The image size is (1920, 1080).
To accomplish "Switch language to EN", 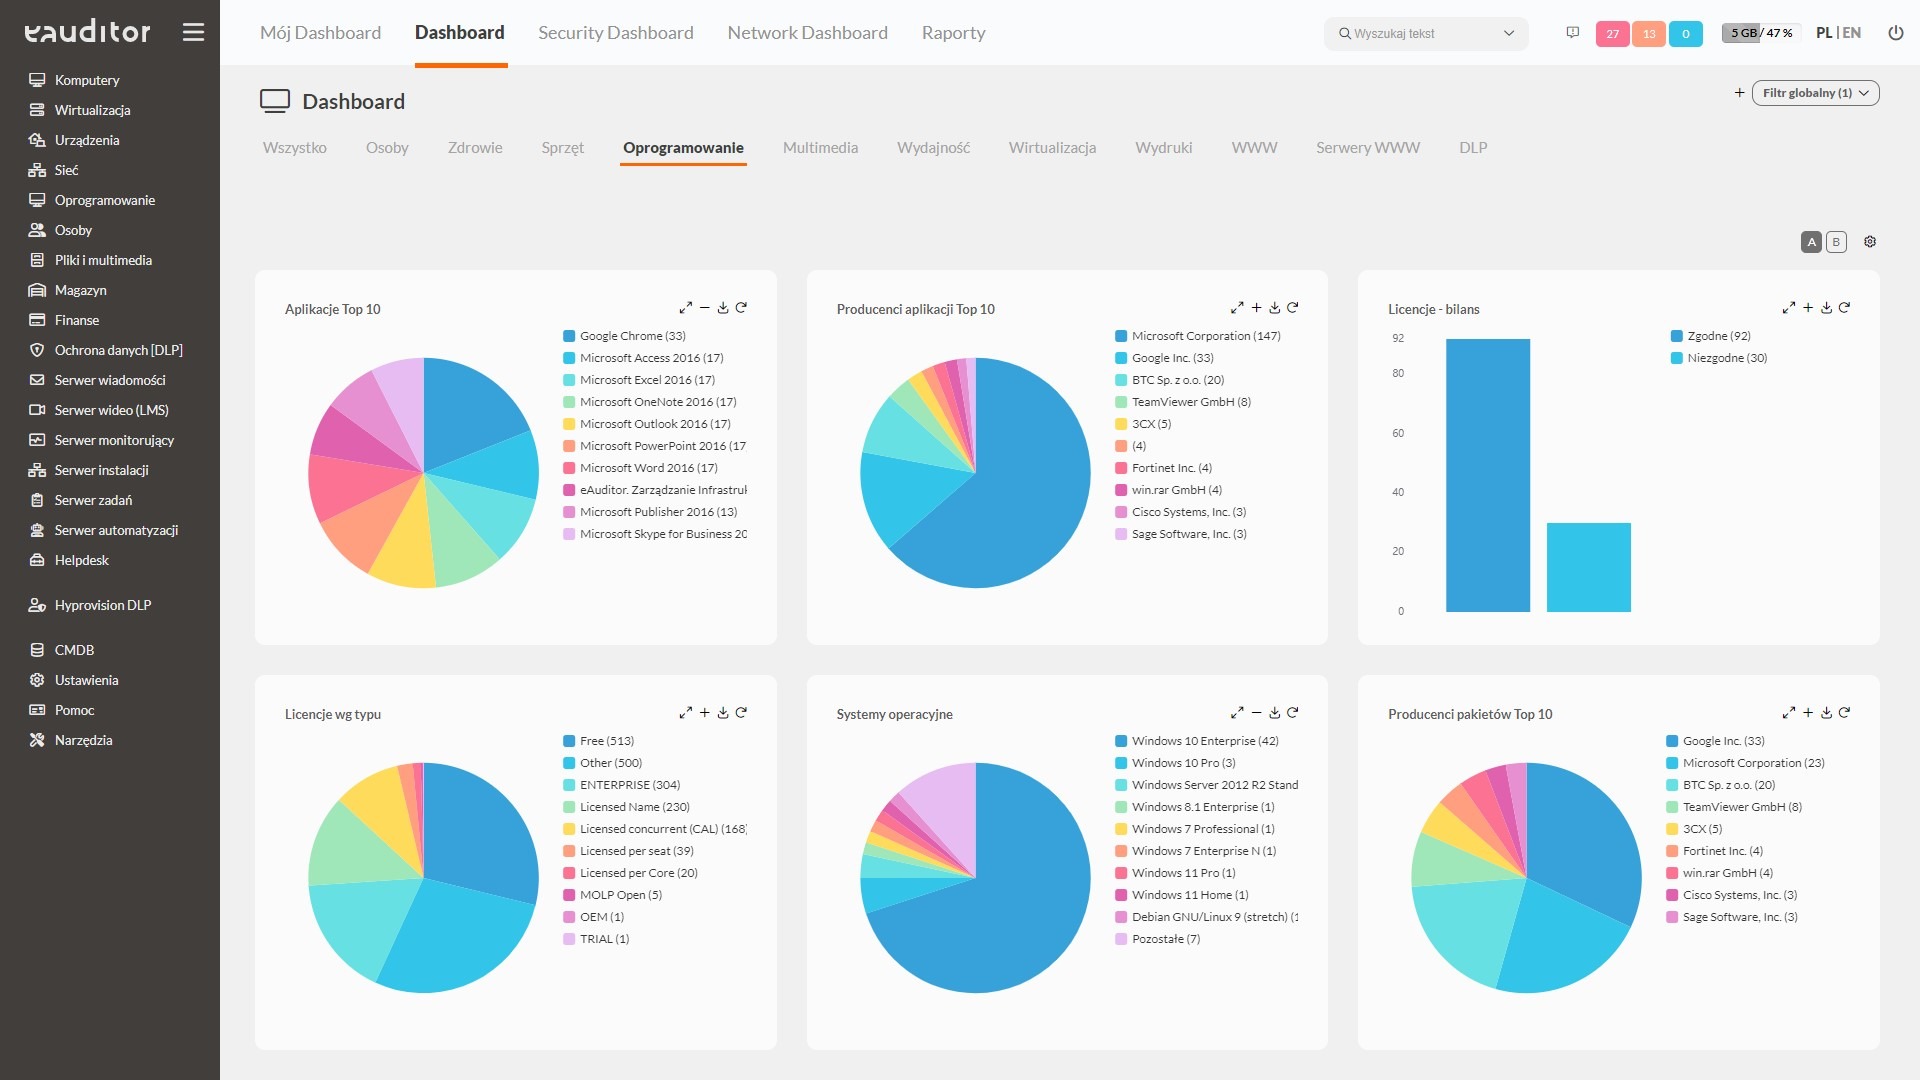I will [1852, 33].
